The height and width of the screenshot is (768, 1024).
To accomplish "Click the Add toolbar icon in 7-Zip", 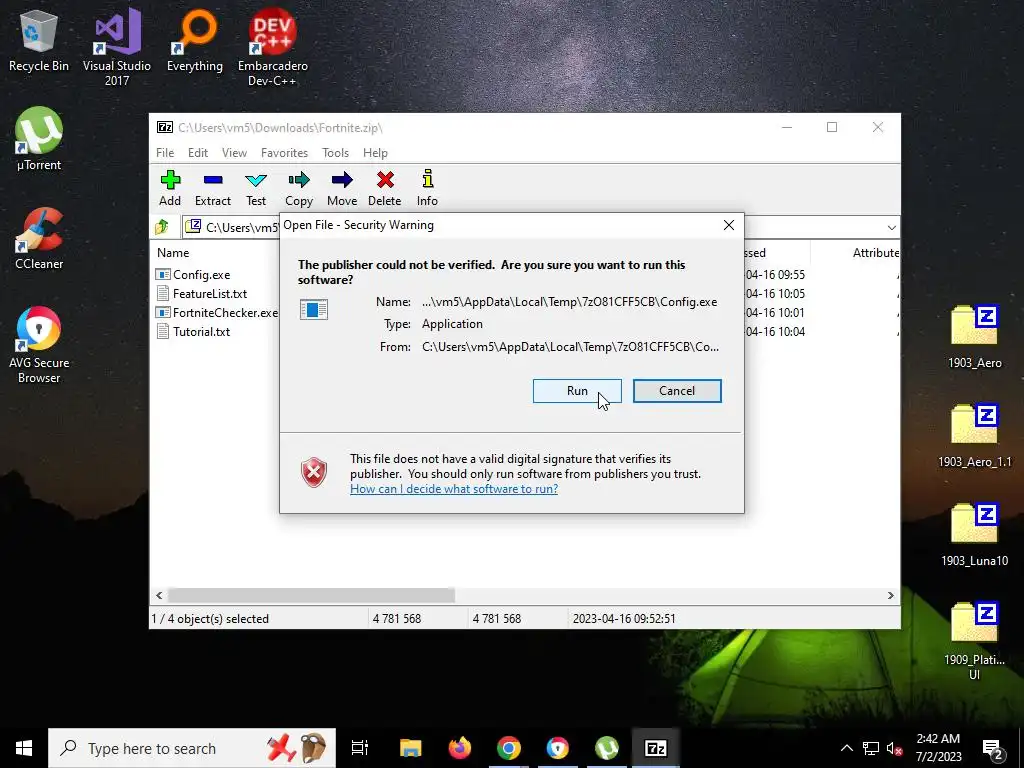I will point(170,188).
